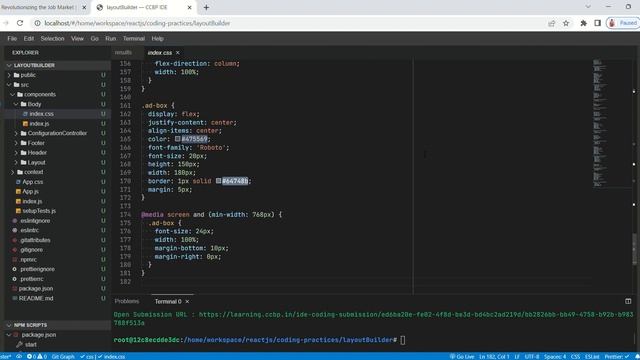Click the CSS file icon of App.css
Image resolution: width=640 pixels, height=360 pixels.
18,182
